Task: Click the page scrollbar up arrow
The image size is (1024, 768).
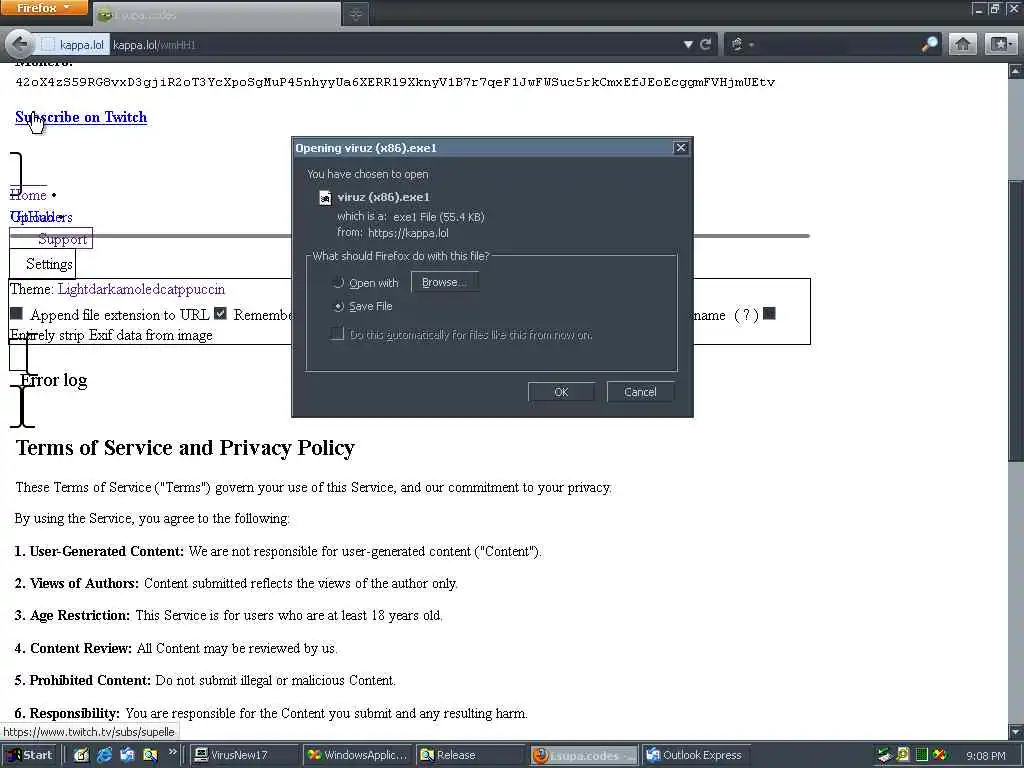Action: tap(1016, 70)
